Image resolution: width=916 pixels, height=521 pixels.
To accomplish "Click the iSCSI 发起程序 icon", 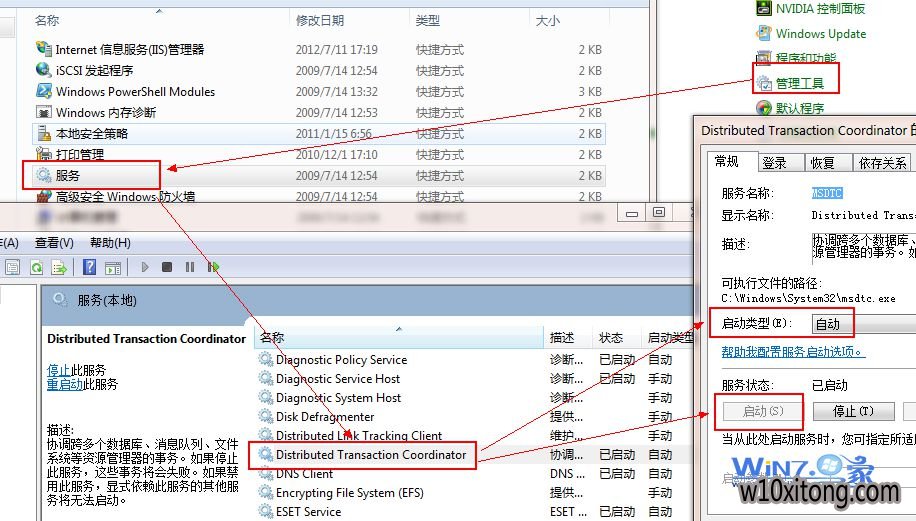I will [44, 70].
